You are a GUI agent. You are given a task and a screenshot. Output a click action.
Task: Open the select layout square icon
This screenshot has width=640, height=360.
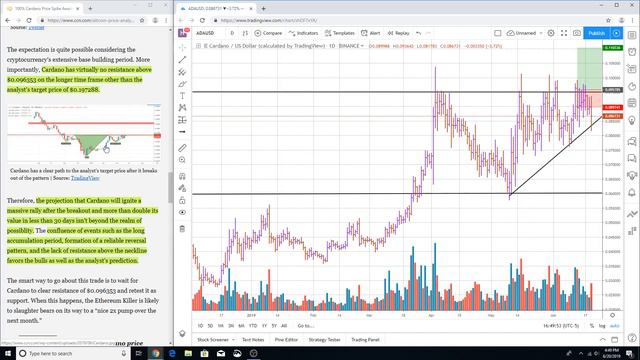tap(498, 33)
